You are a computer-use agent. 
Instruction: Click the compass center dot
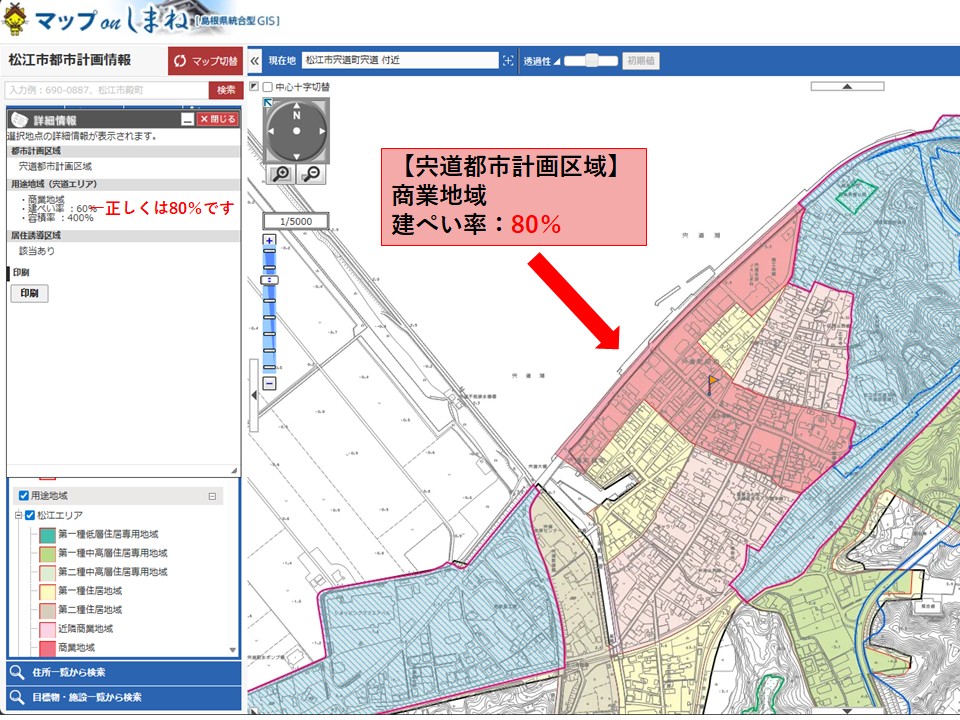297,131
